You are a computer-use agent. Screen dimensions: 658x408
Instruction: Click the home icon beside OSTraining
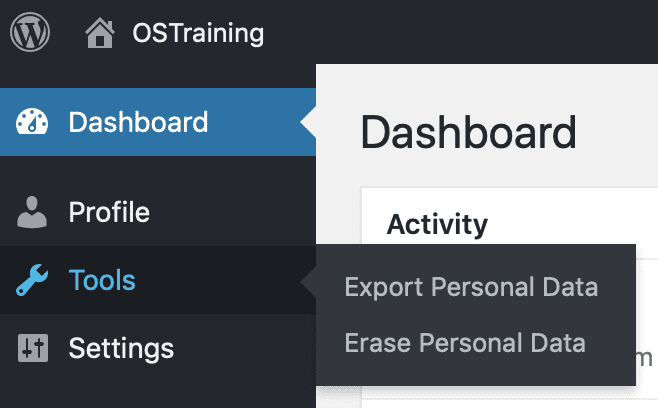(x=100, y=34)
